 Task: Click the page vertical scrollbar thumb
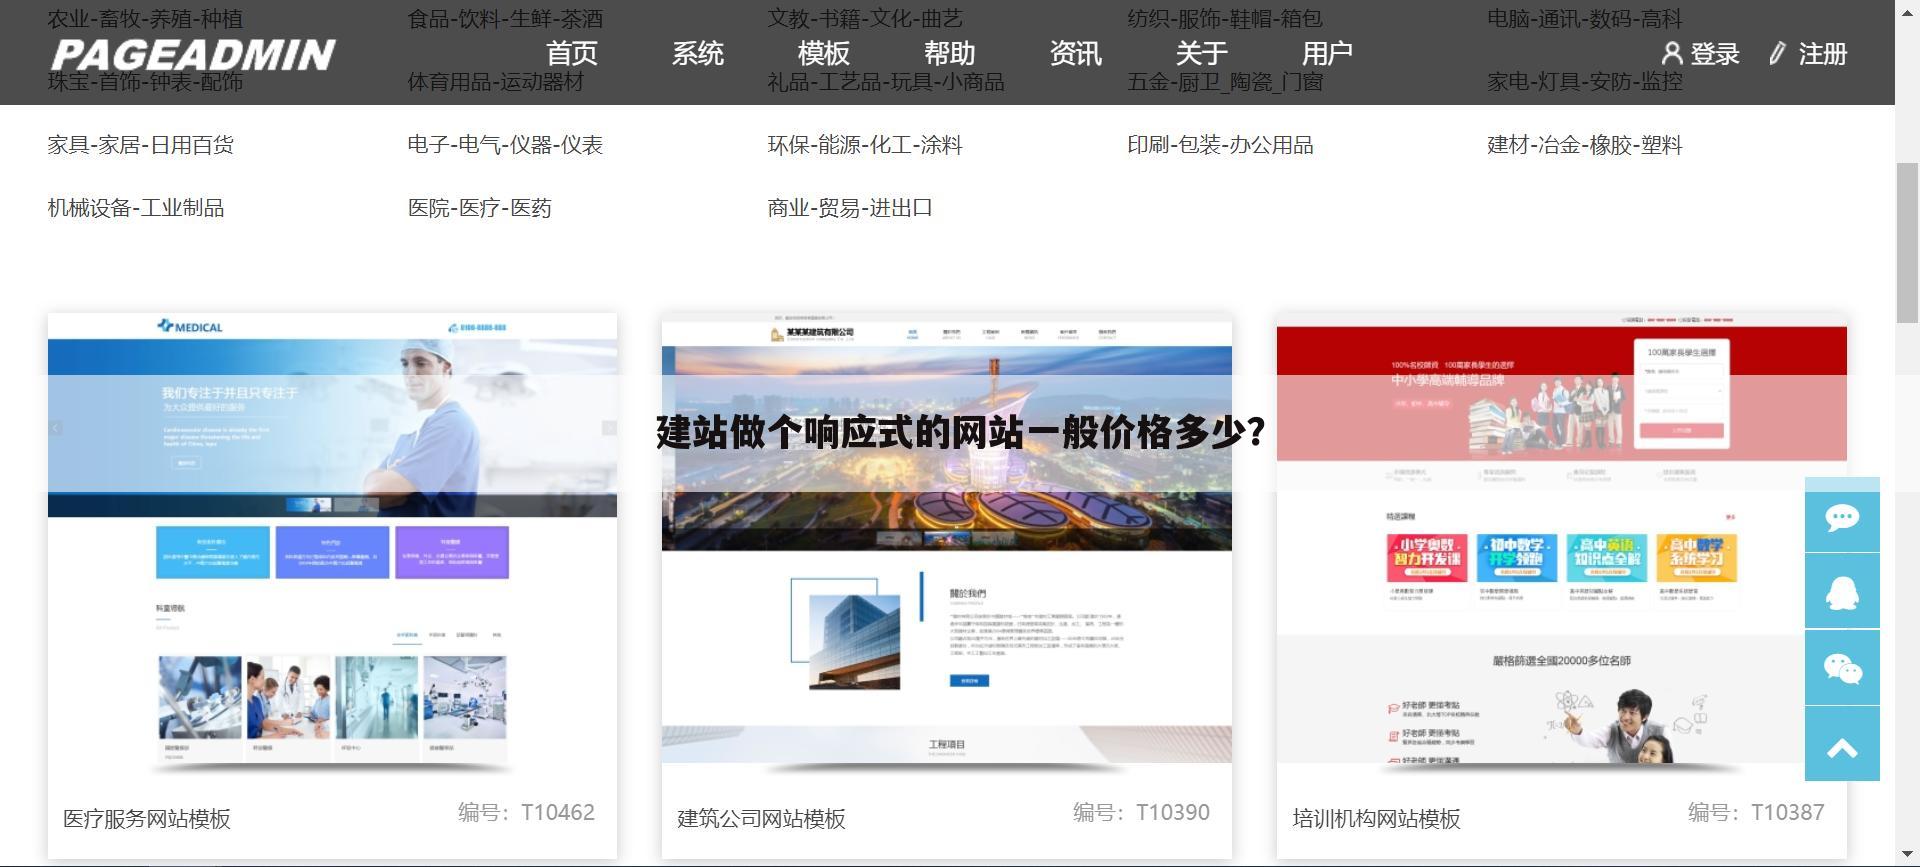(x=1908, y=242)
